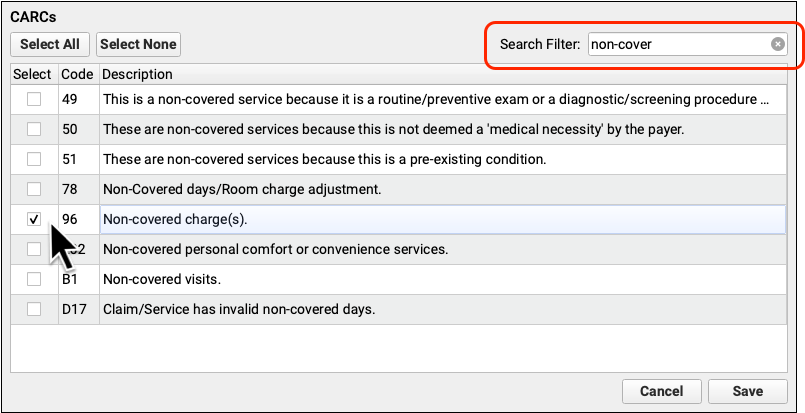Toggle checkbox for code D17

pos(34,309)
